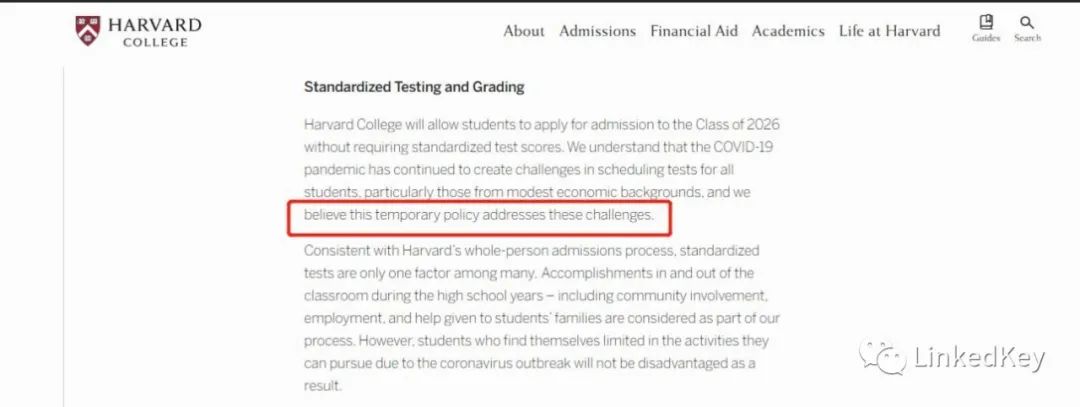Open the Guides book icon

click(986, 22)
